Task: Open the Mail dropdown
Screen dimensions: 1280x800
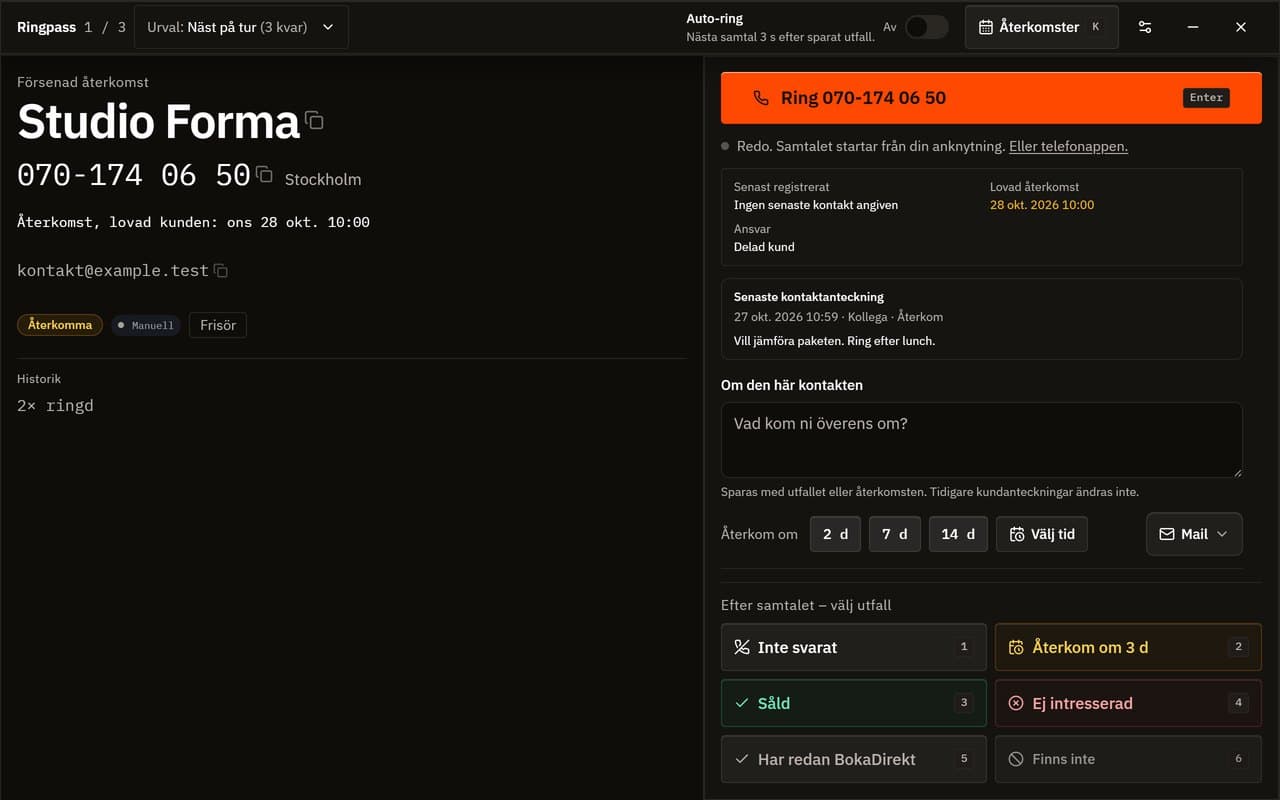Action: 1194,534
